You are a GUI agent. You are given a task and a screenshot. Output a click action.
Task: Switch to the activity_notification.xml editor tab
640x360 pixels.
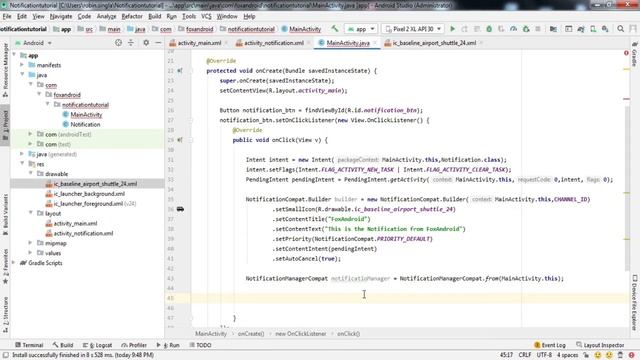click(273, 43)
